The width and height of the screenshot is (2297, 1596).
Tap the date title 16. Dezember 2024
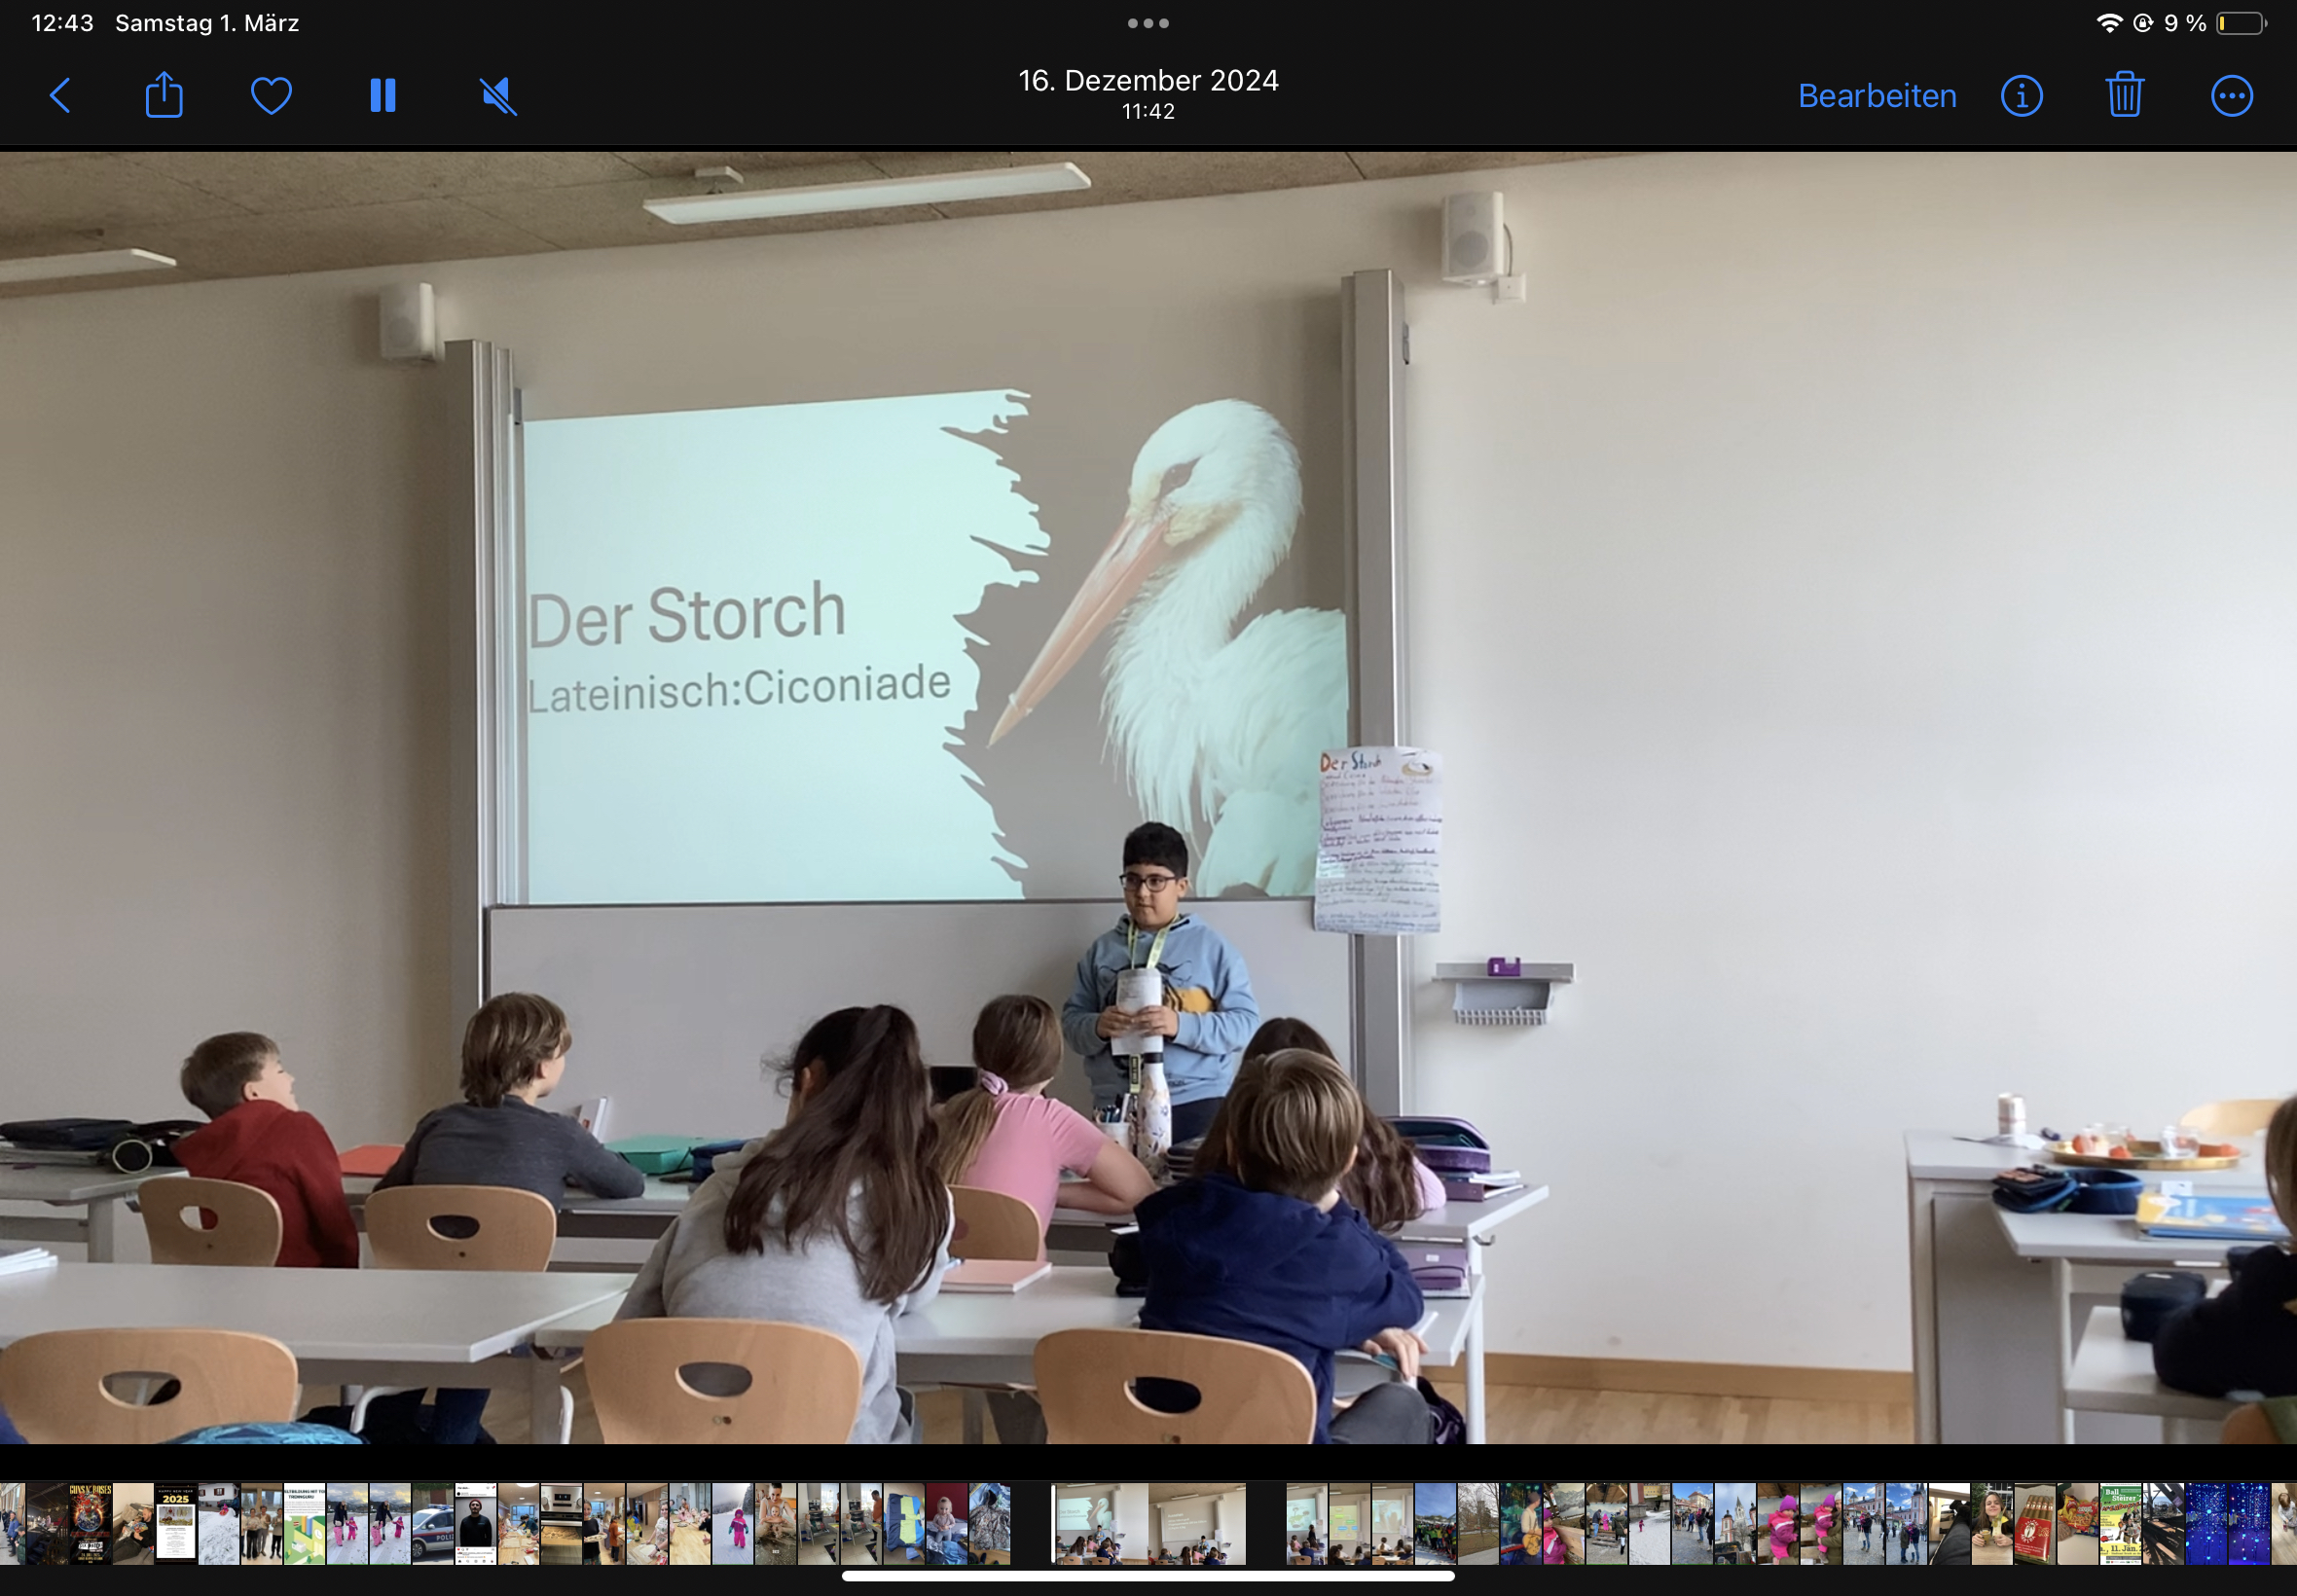pos(1148,80)
